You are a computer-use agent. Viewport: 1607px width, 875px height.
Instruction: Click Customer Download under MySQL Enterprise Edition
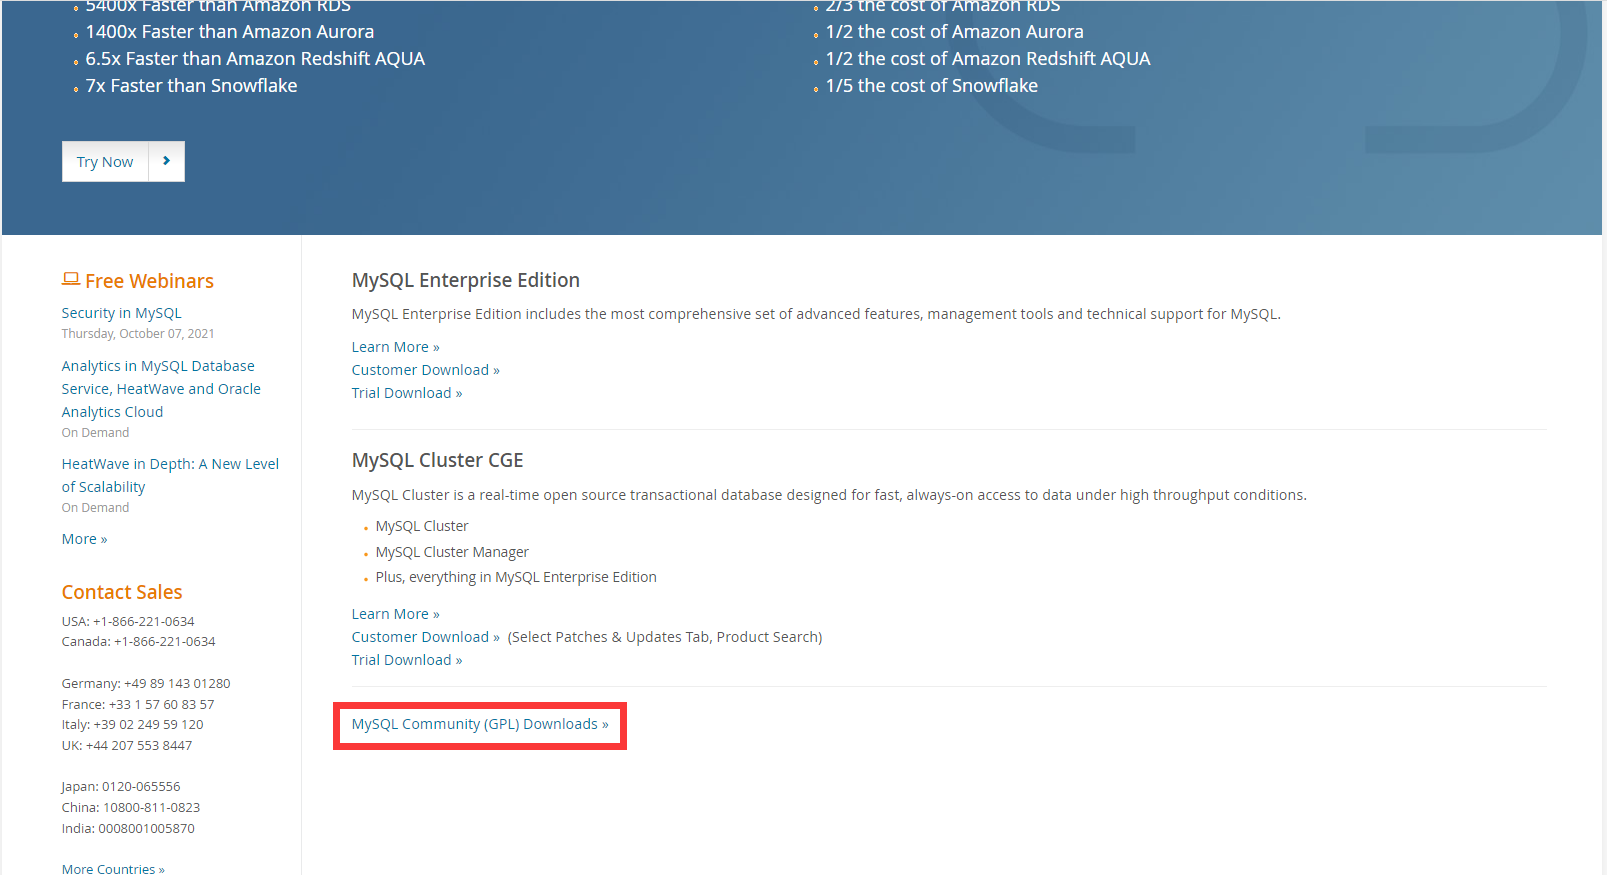(x=425, y=370)
